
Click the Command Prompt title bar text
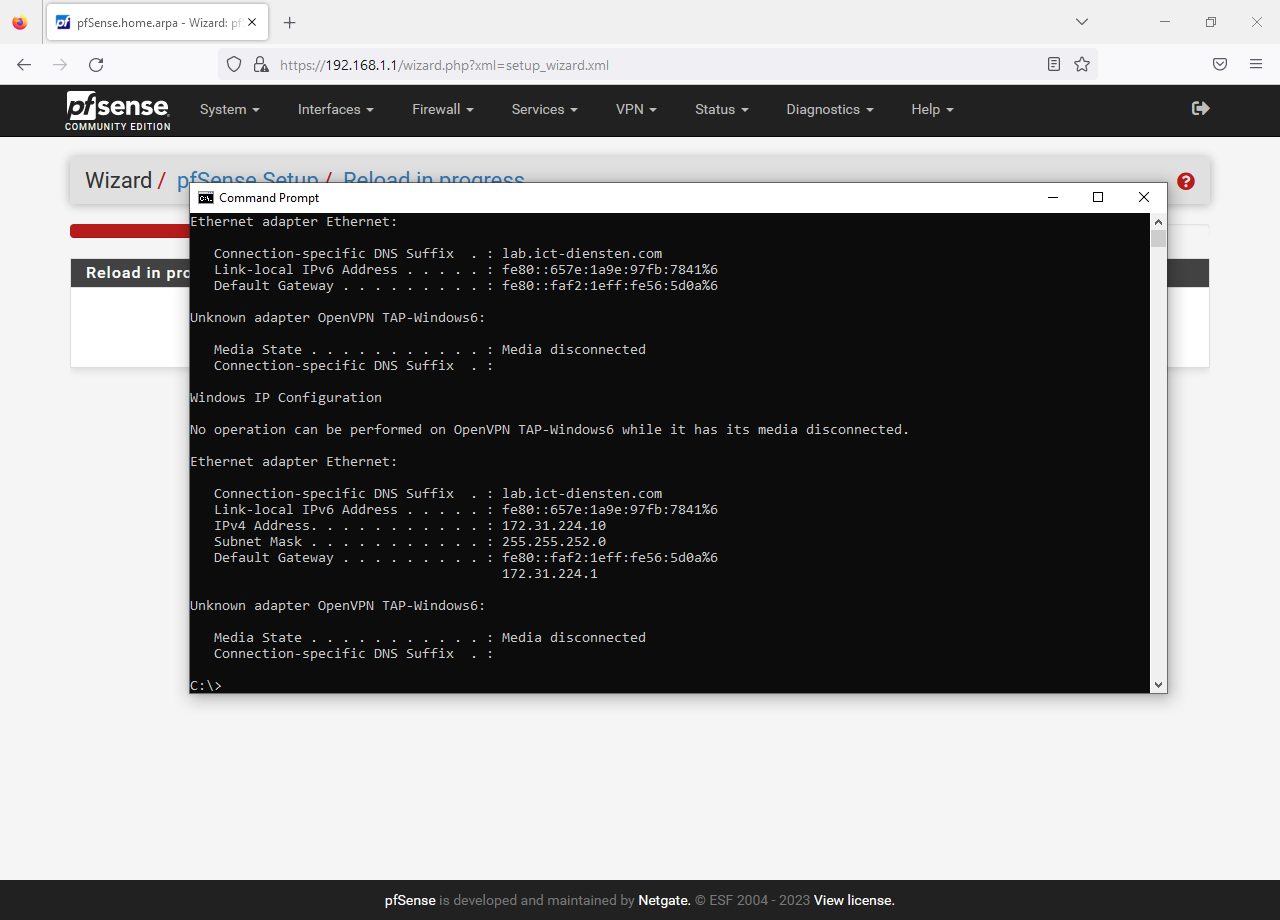pyautogui.click(x=269, y=198)
